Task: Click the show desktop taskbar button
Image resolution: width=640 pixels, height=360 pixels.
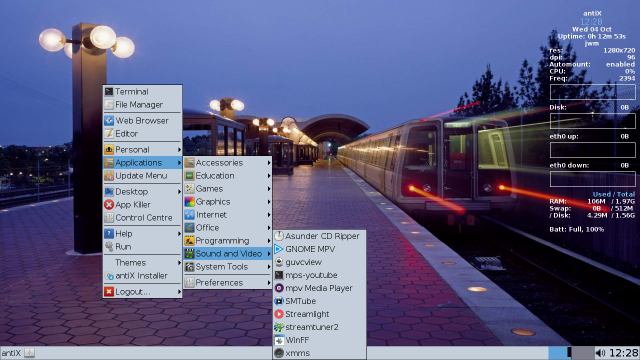Action: pyautogui.click(x=29, y=353)
